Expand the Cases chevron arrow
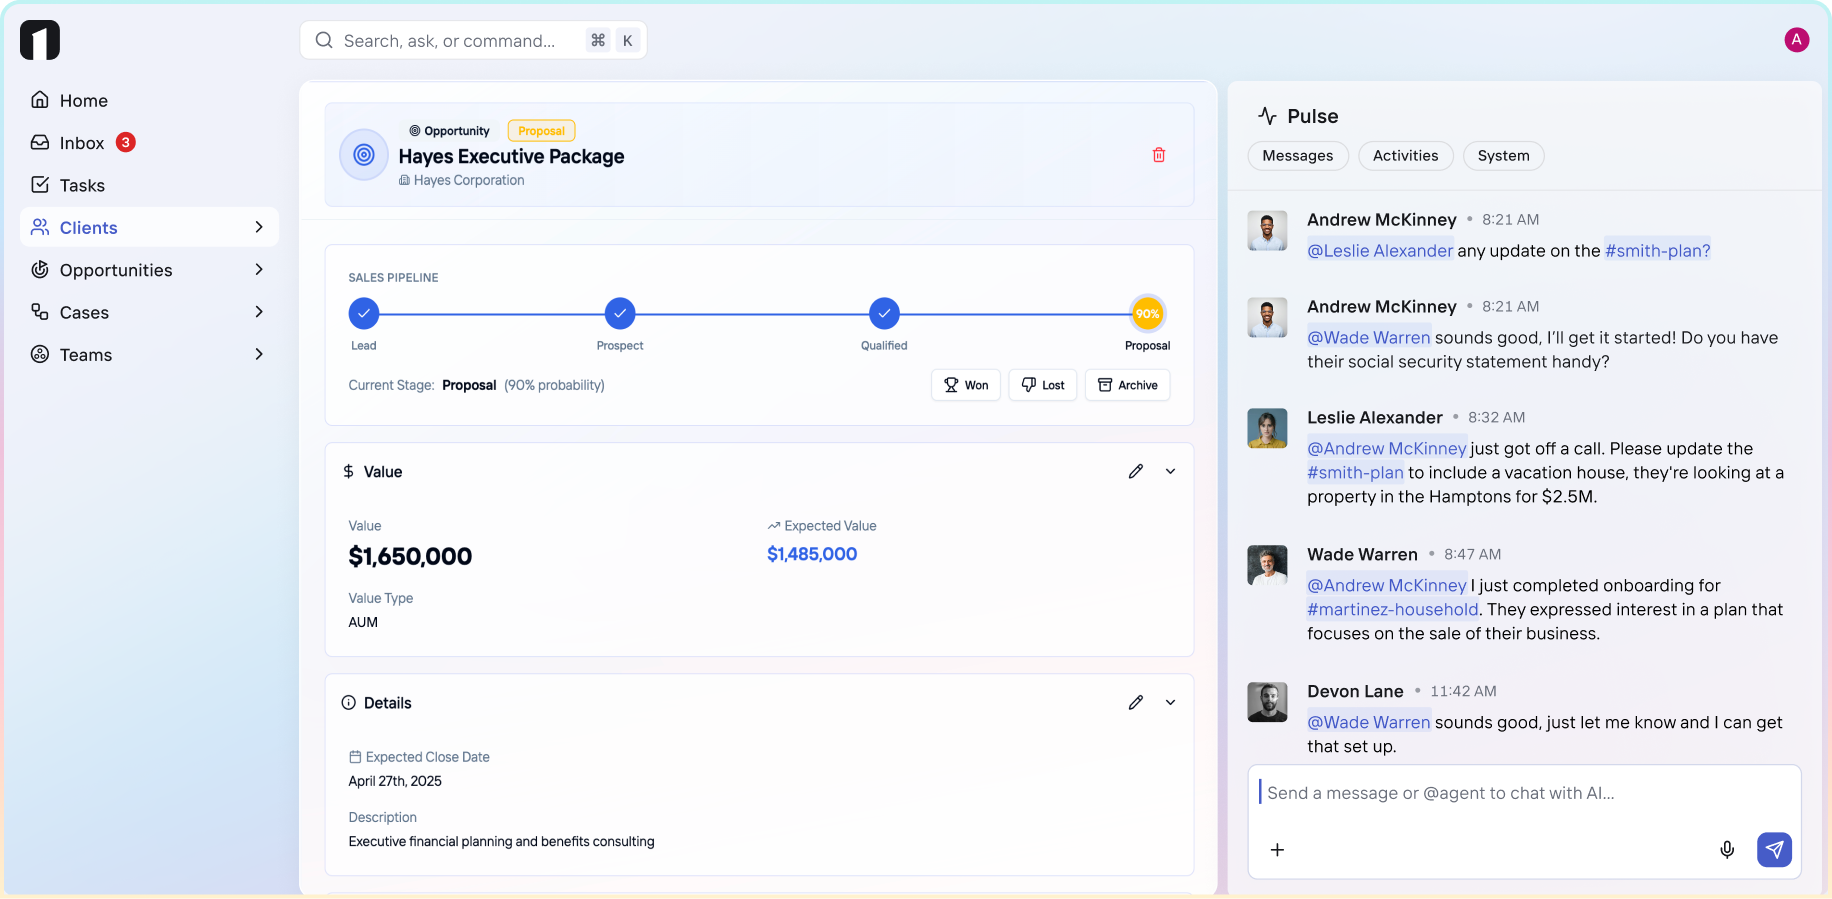Screen dimensions: 1832x899 pos(259,312)
